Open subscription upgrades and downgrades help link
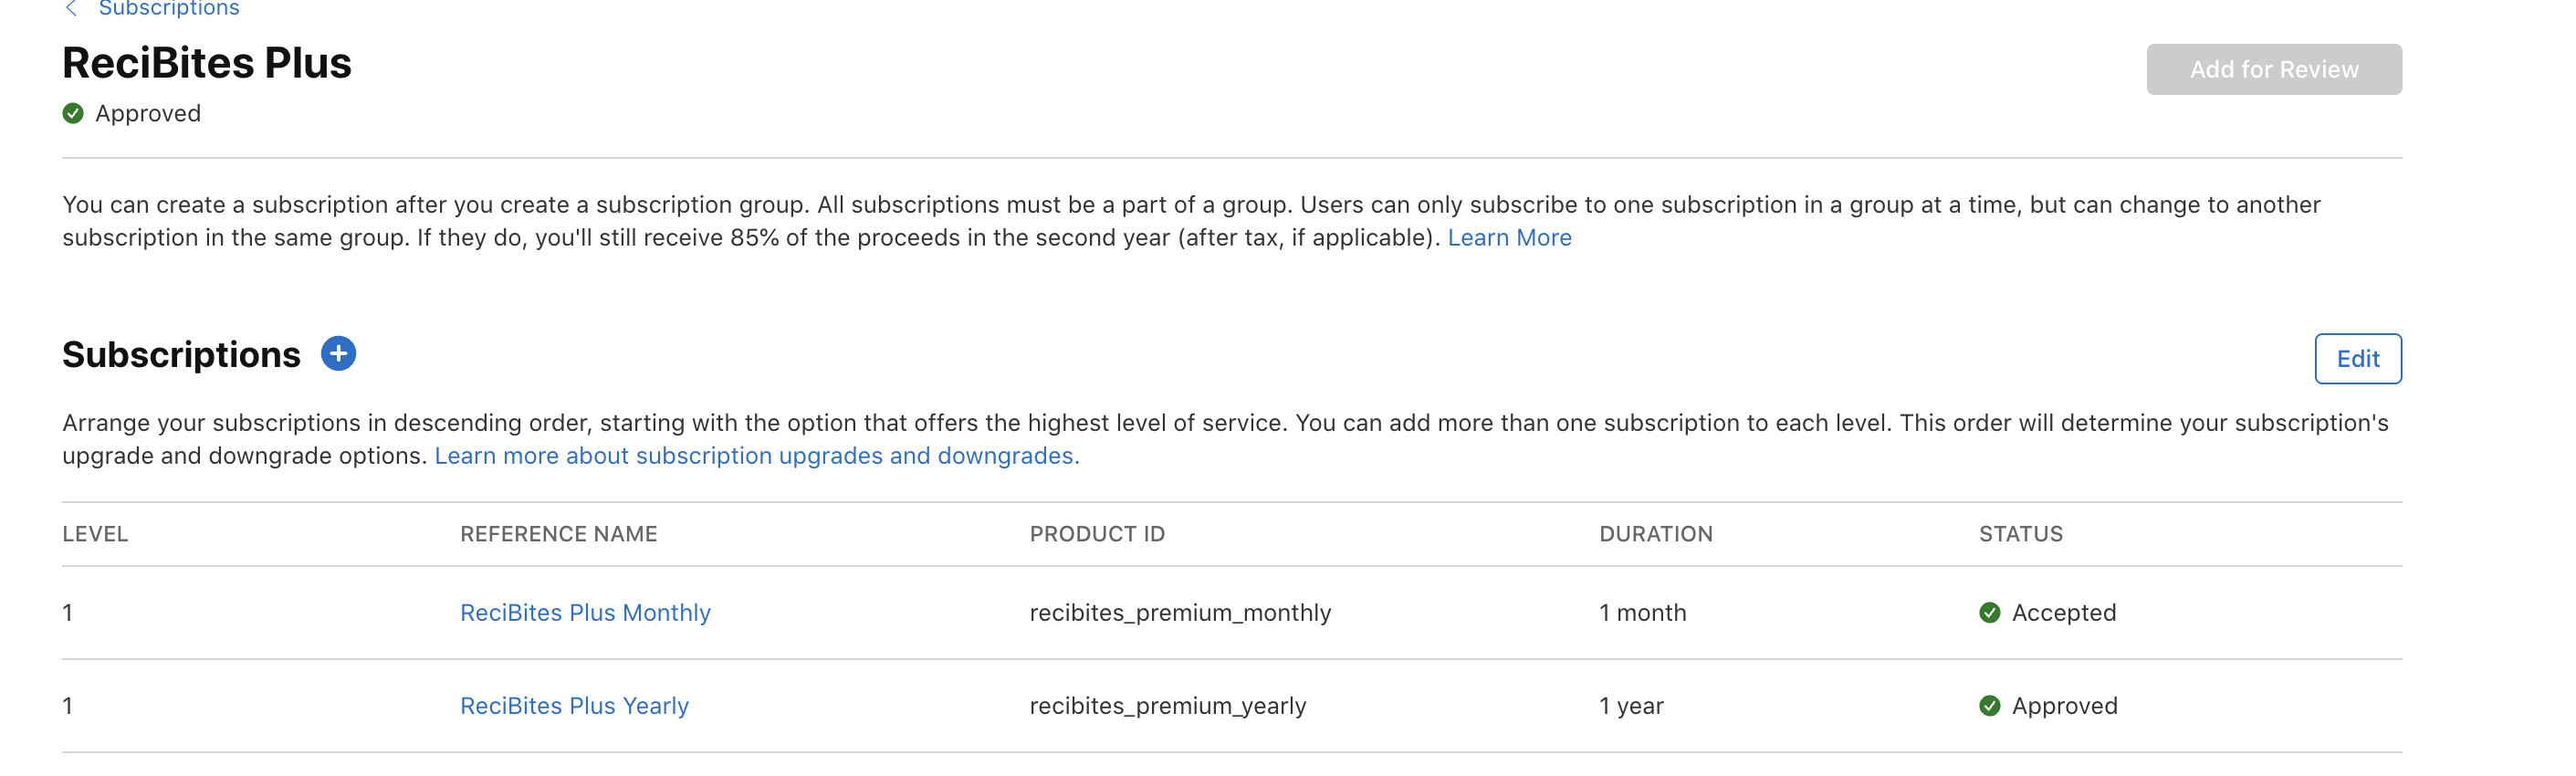This screenshot has width=2576, height=776. point(756,456)
